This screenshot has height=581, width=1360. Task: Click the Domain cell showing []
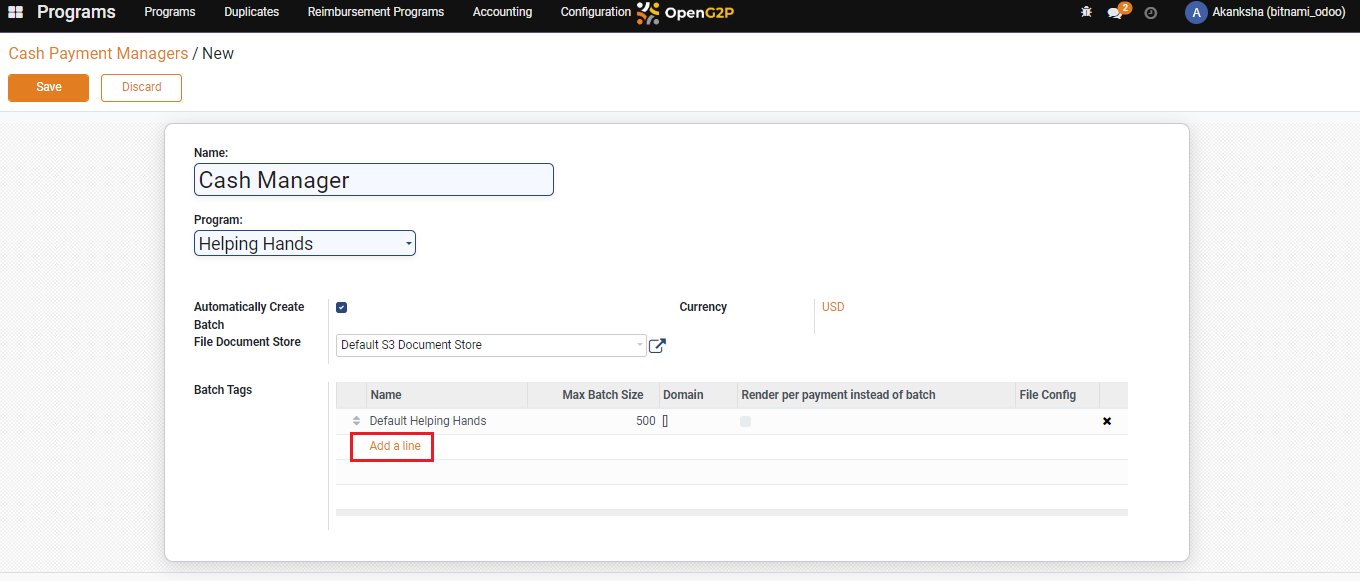tap(698, 421)
